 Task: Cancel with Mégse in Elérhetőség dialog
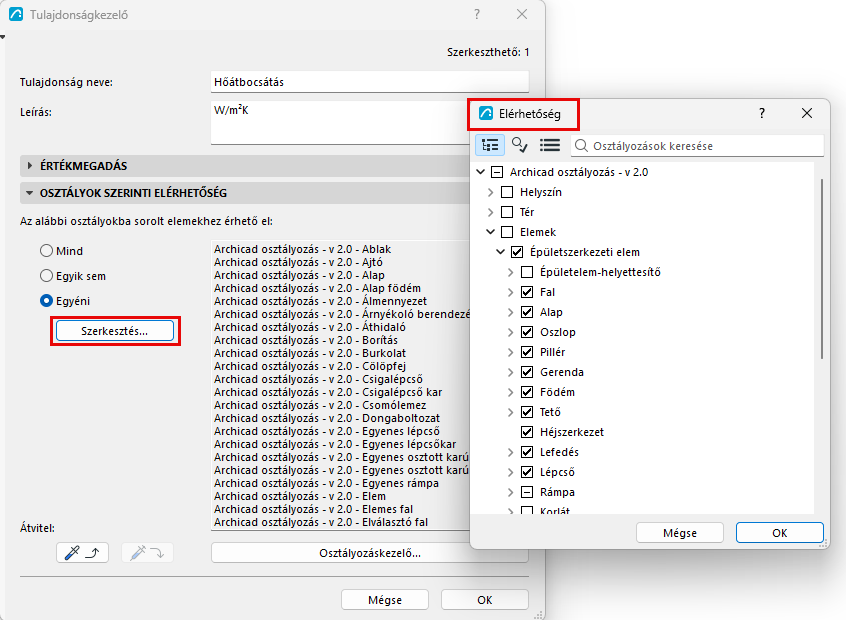coord(680,533)
